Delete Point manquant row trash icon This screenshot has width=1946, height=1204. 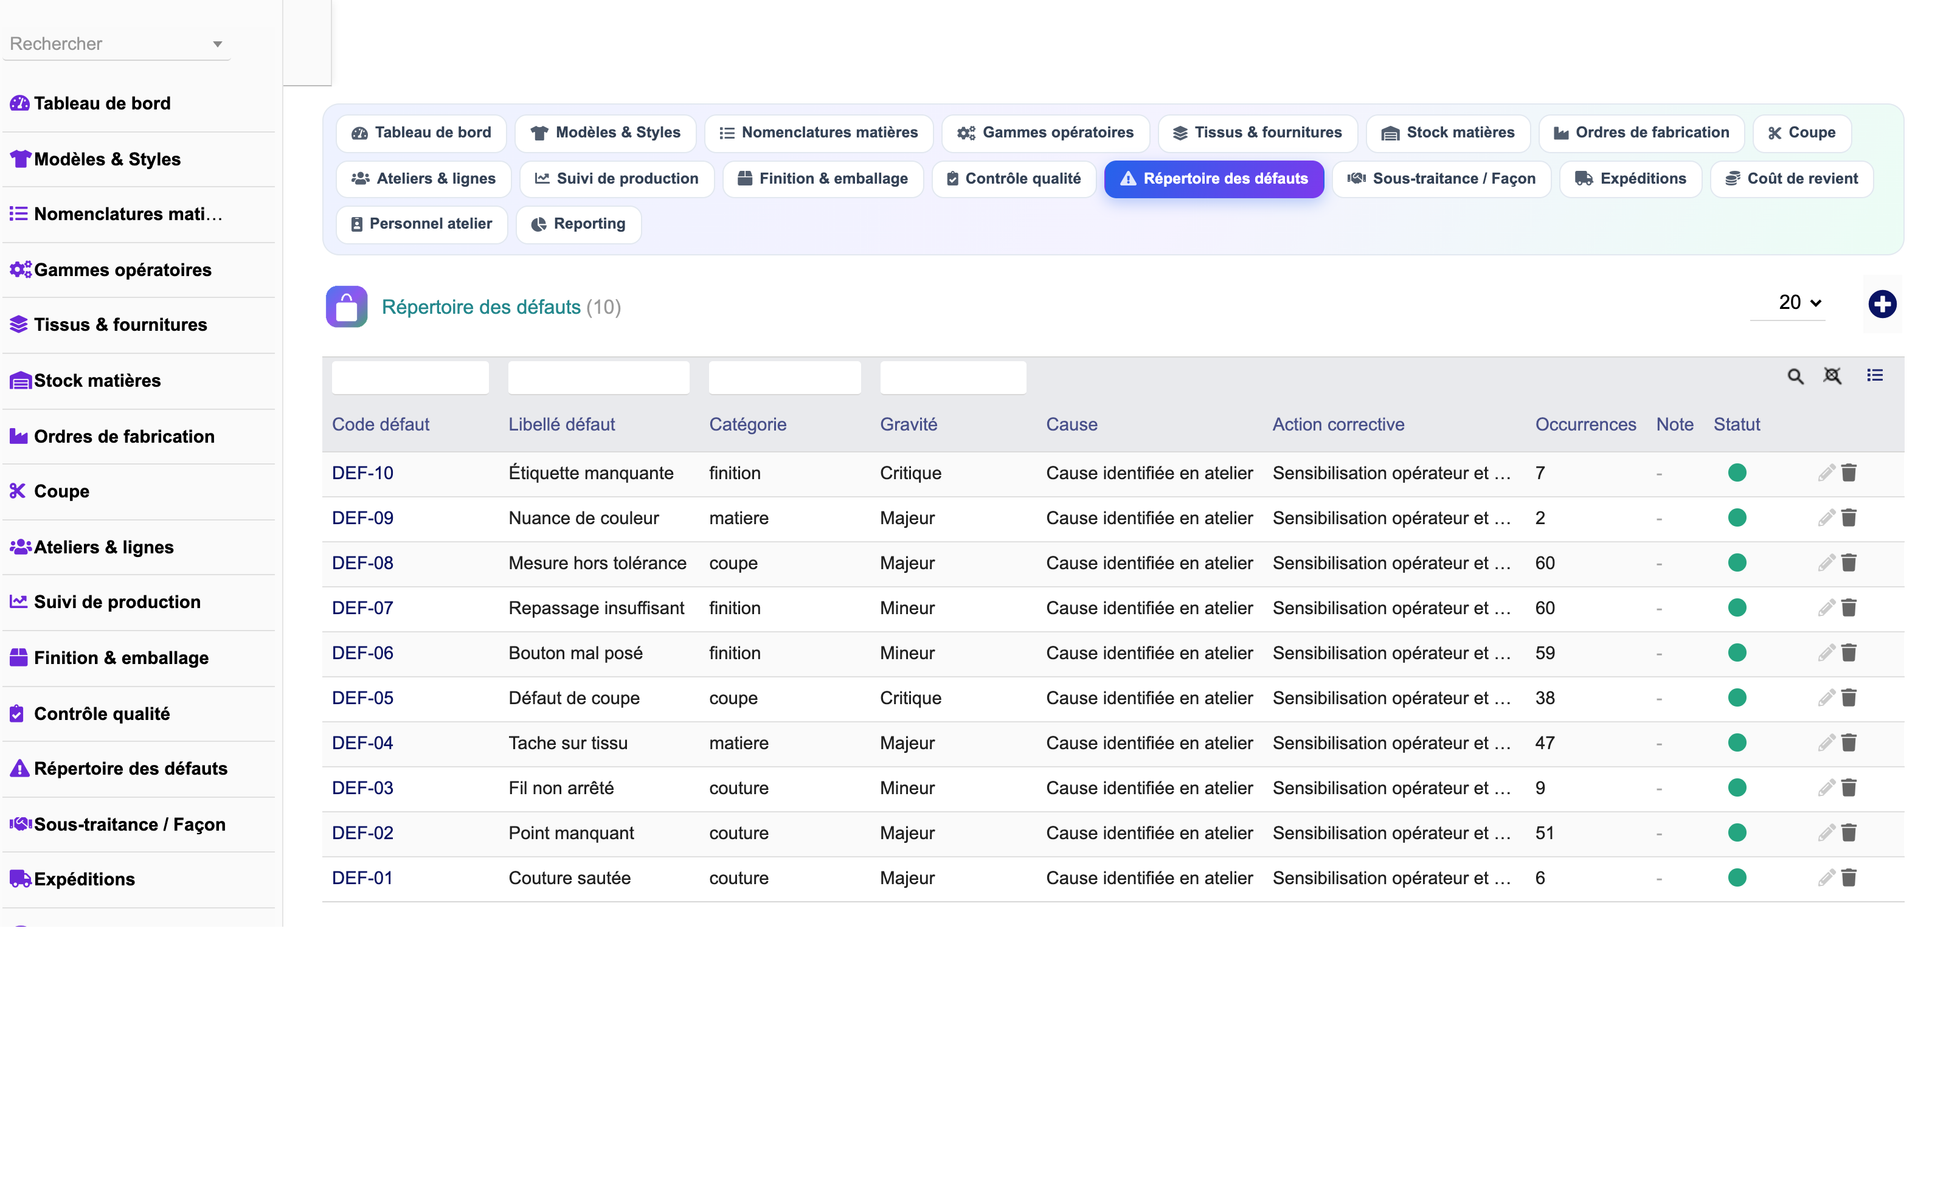click(x=1849, y=833)
